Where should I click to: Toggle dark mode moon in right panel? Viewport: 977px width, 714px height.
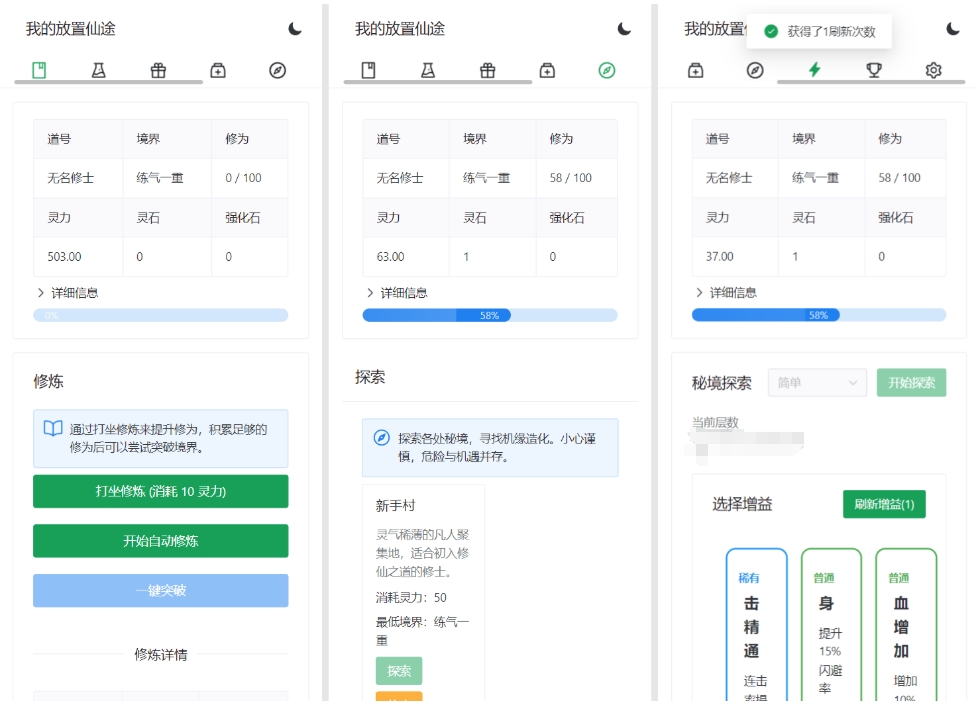coord(953,29)
